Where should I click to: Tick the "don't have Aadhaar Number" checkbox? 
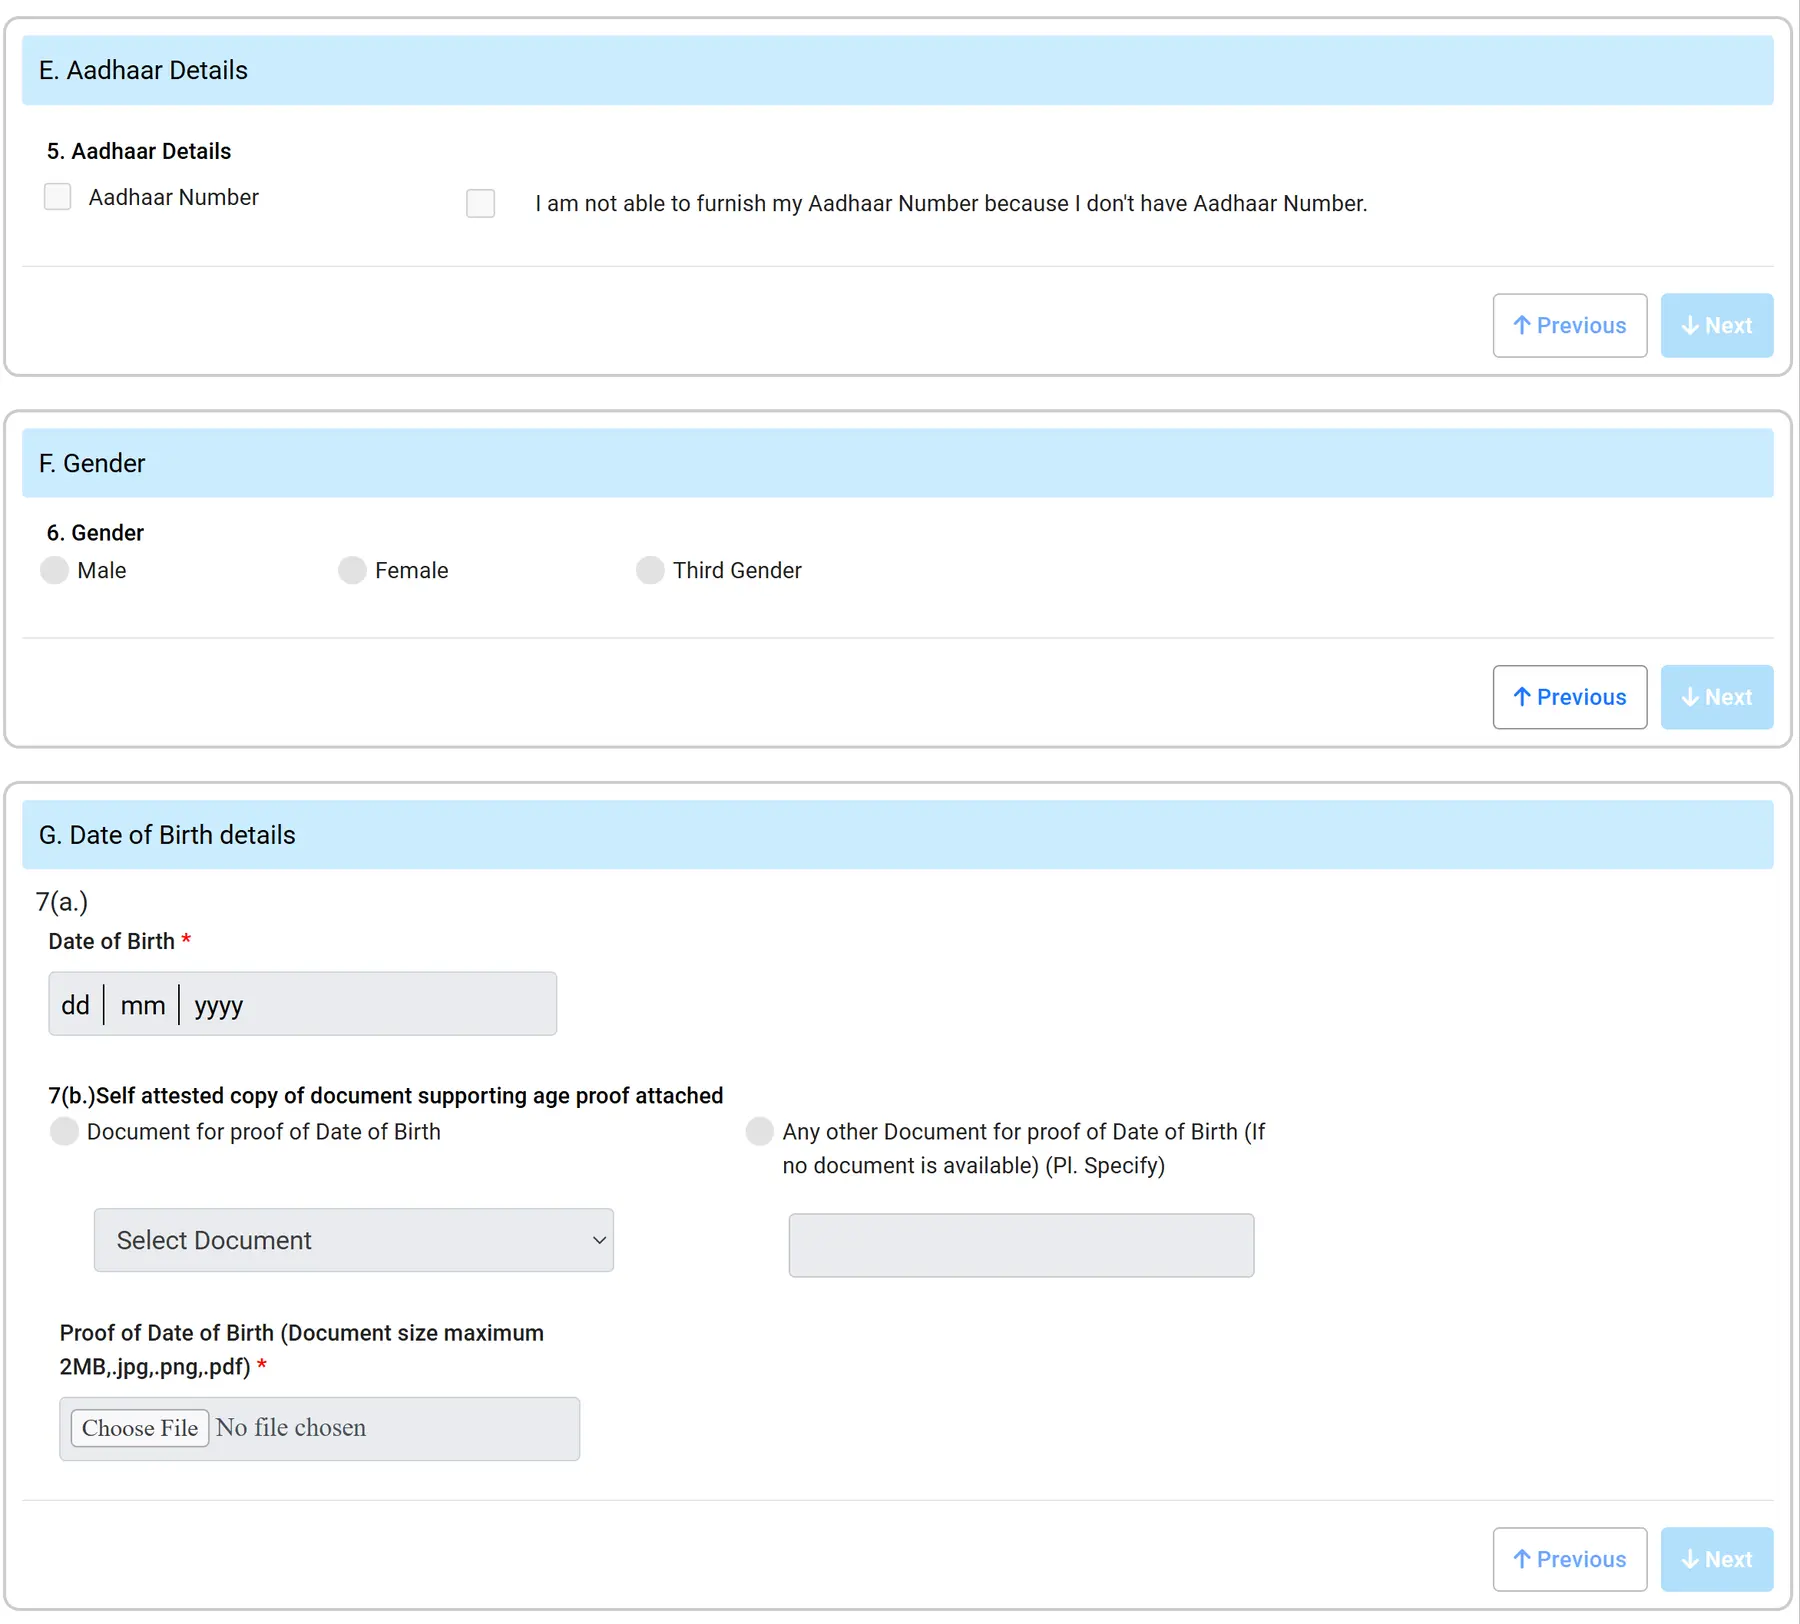(481, 203)
